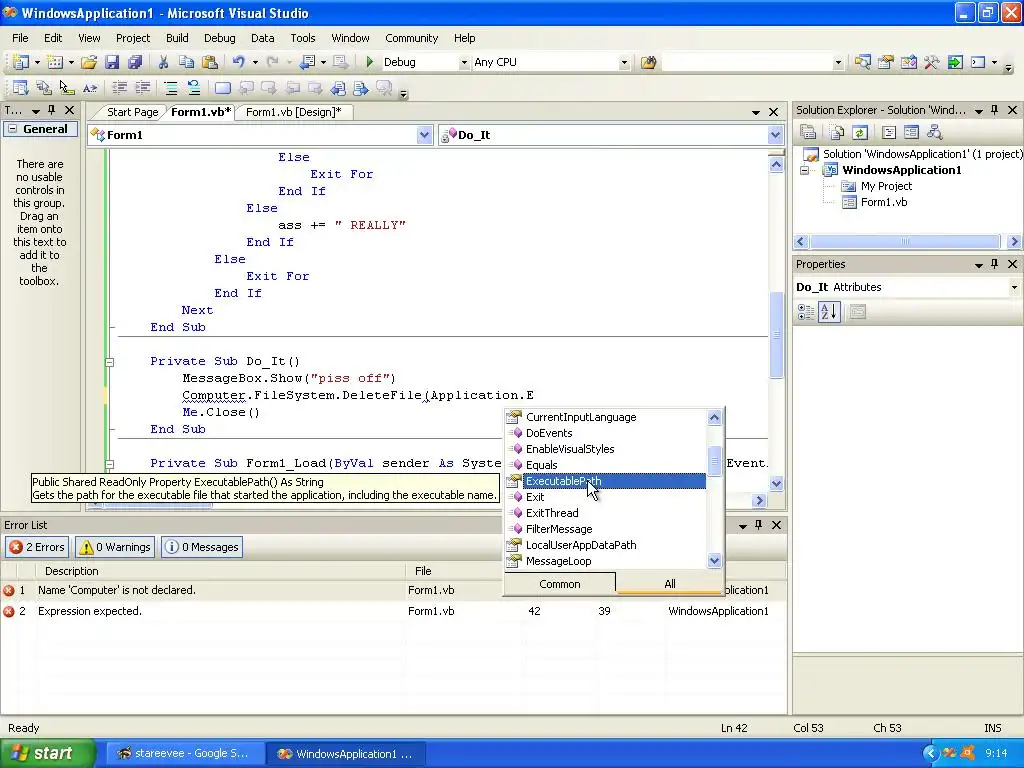
Task: Open Properties Window via toolbar icon
Action: [x=886, y=62]
